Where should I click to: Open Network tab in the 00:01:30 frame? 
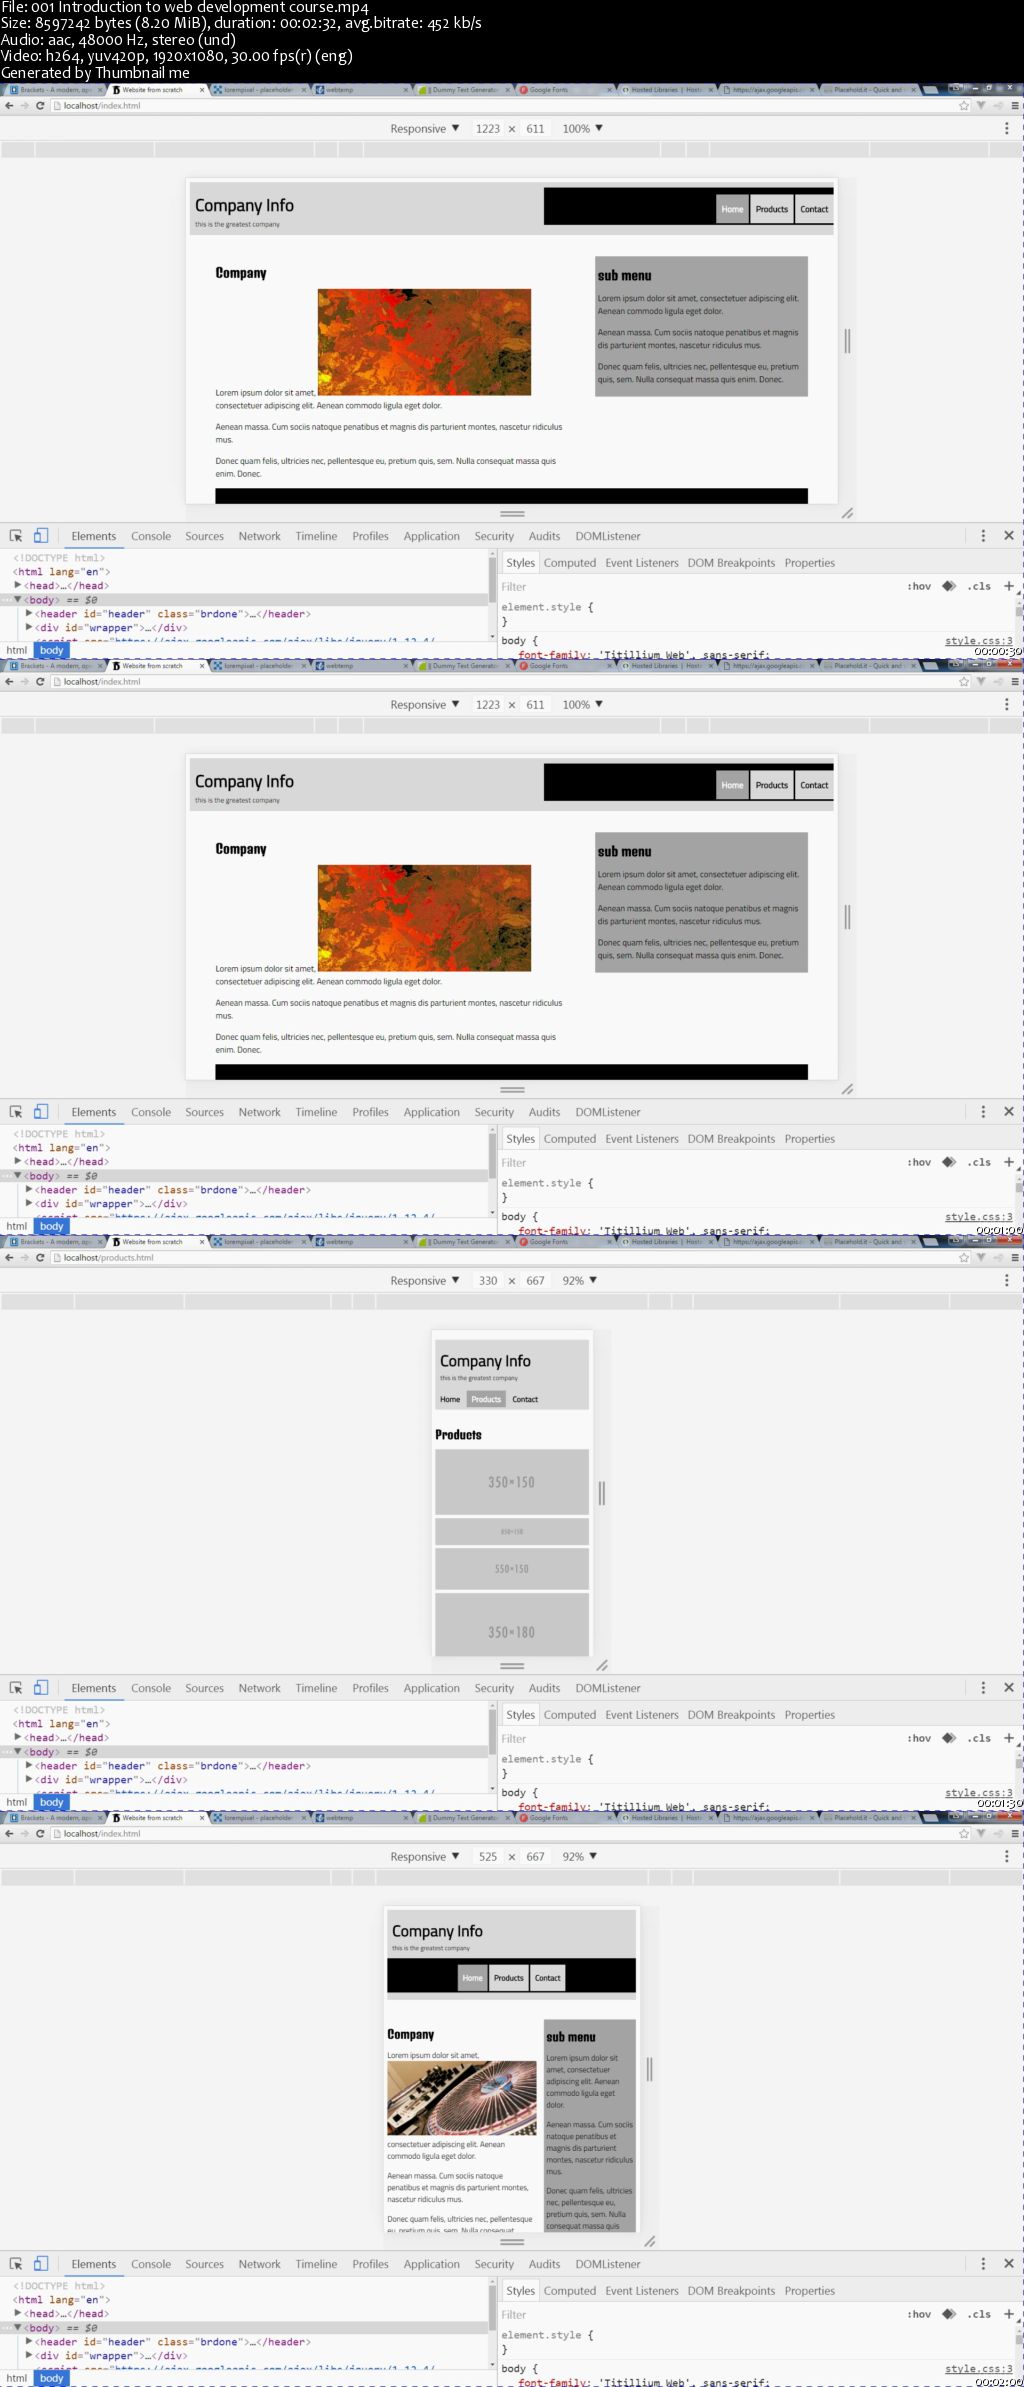point(259,1688)
